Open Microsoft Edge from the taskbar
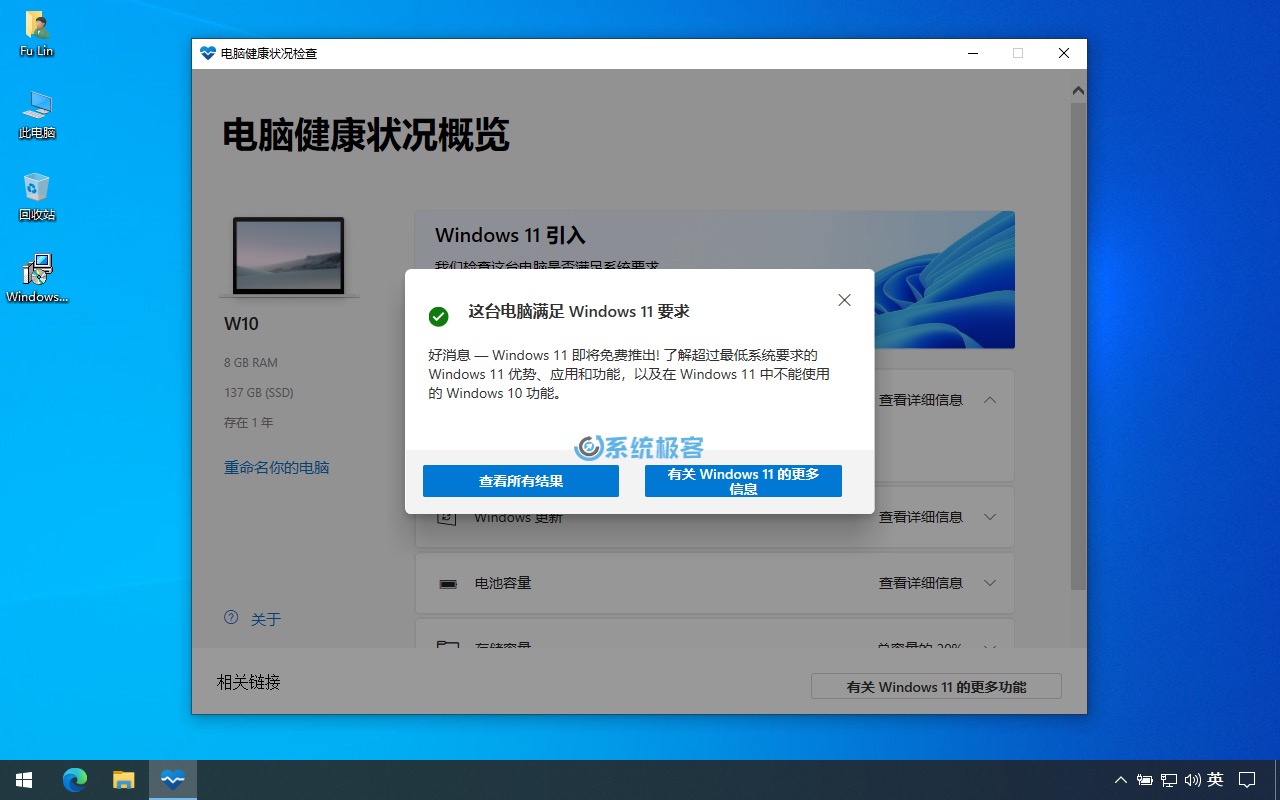This screenshot has height=800, width=1280. tap(75, 779)
